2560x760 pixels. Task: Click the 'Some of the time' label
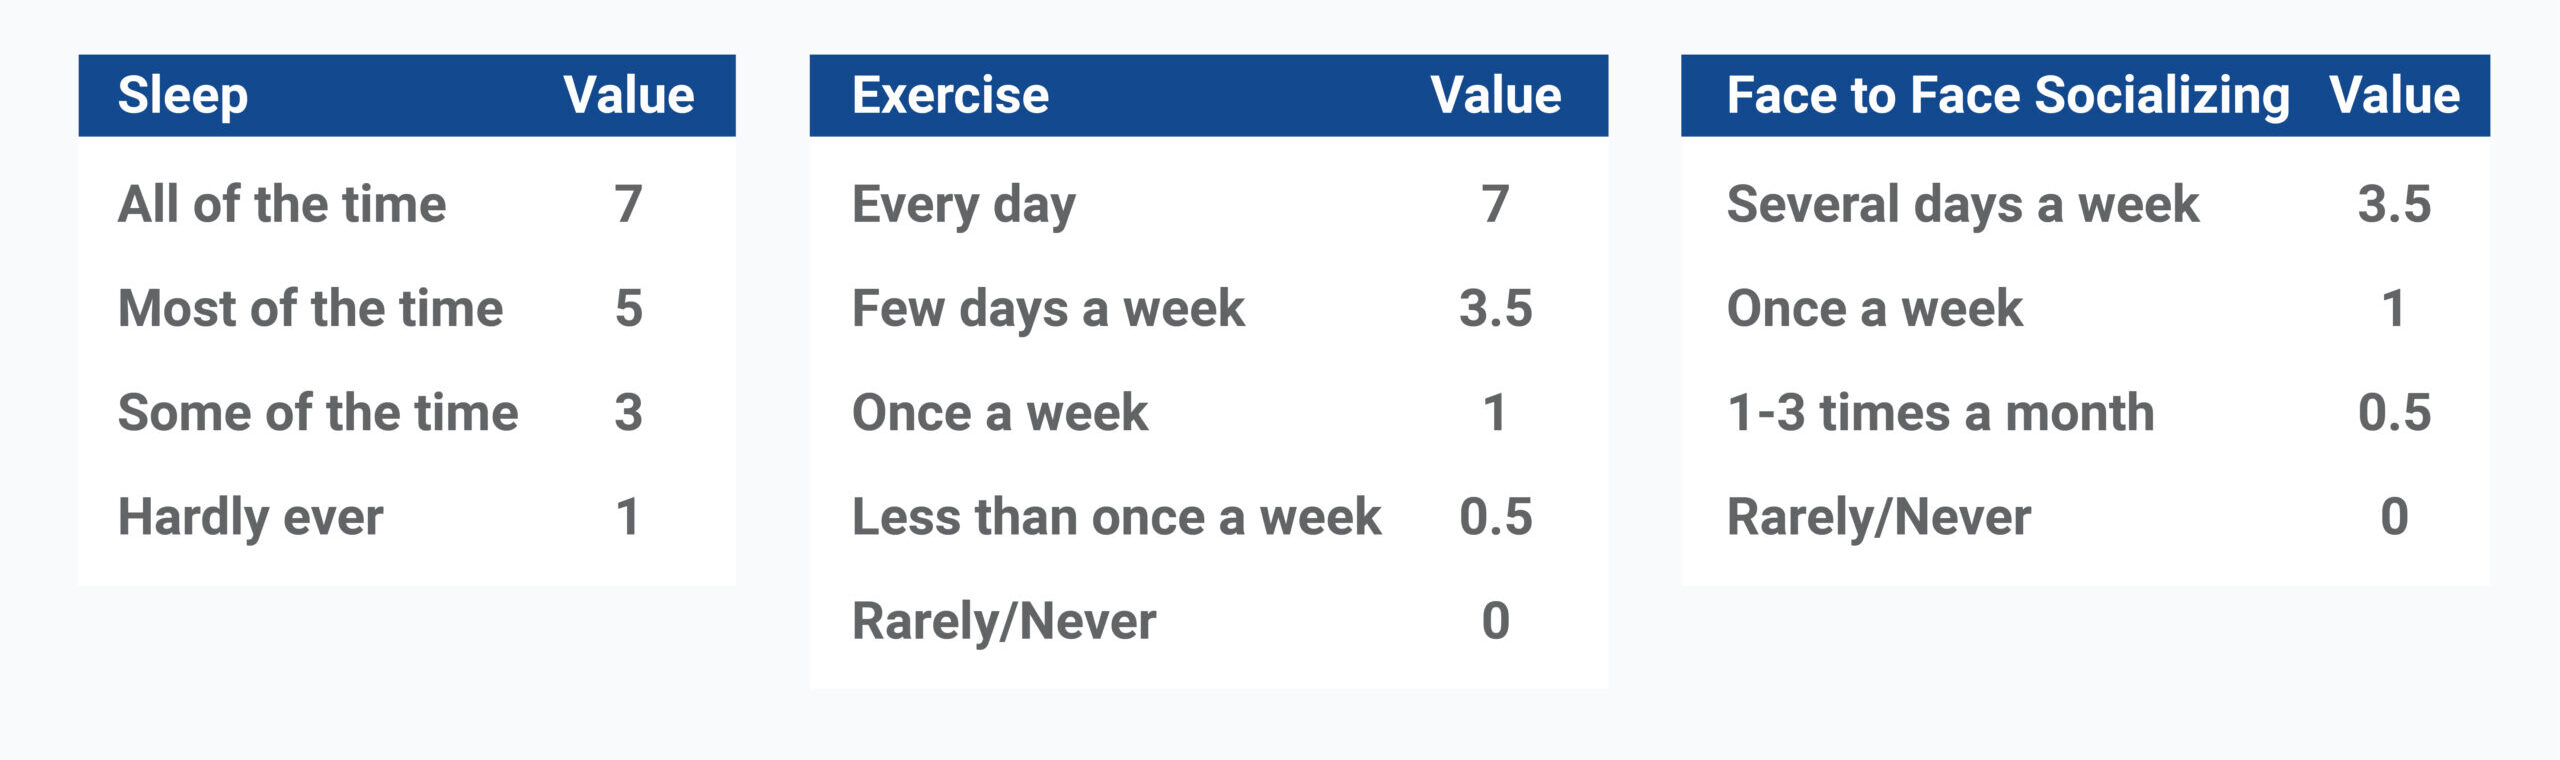[x=318, y=412]
